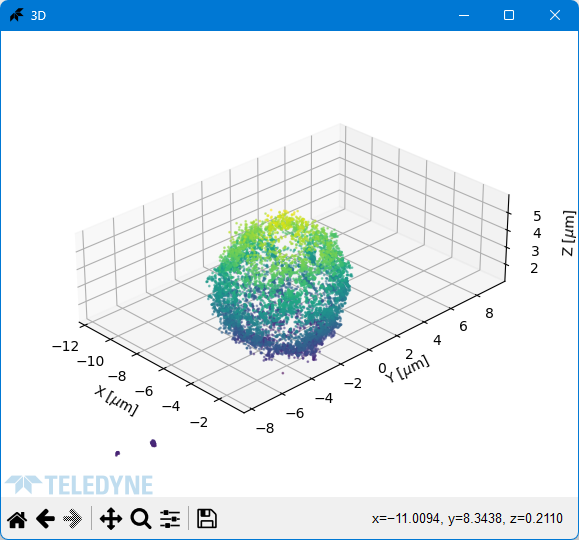The image size is (579, 540).
Task: Minimize the 3D window
Action: pos(464,15)
